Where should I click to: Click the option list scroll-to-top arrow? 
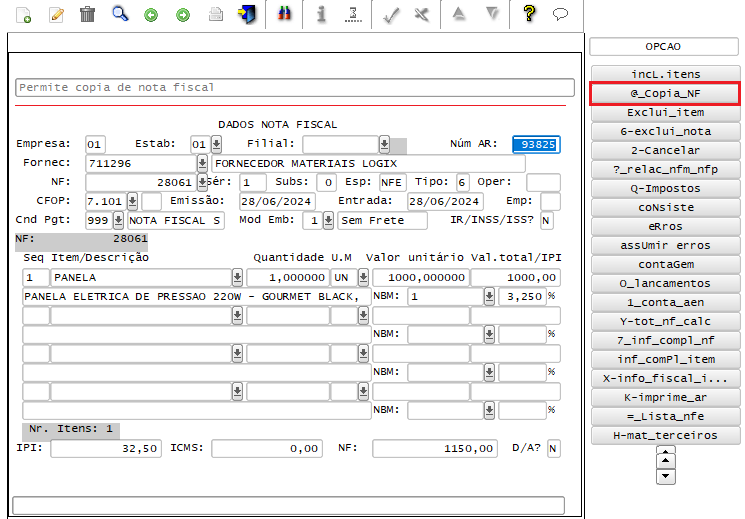click(666, 450)
